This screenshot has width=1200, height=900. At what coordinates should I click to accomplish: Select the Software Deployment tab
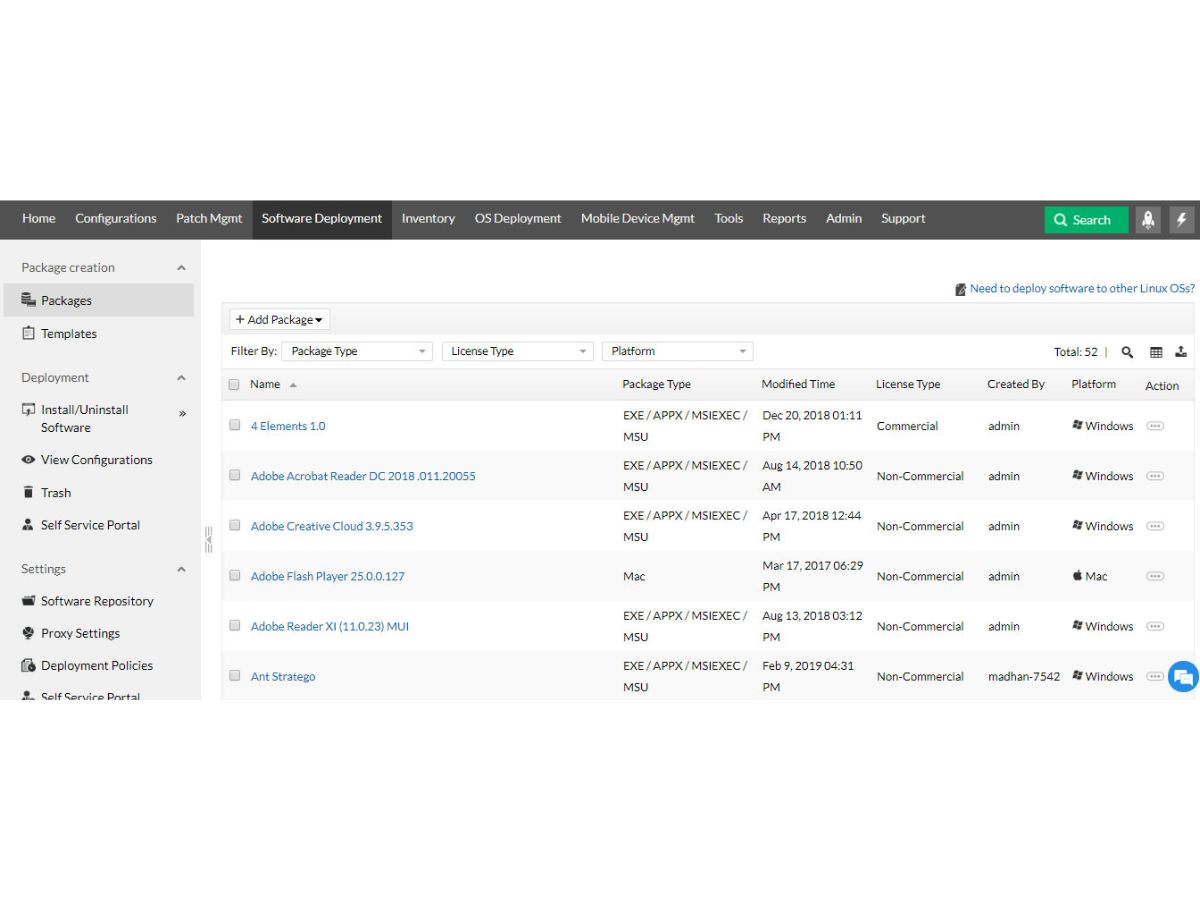[x=322, y=219]
